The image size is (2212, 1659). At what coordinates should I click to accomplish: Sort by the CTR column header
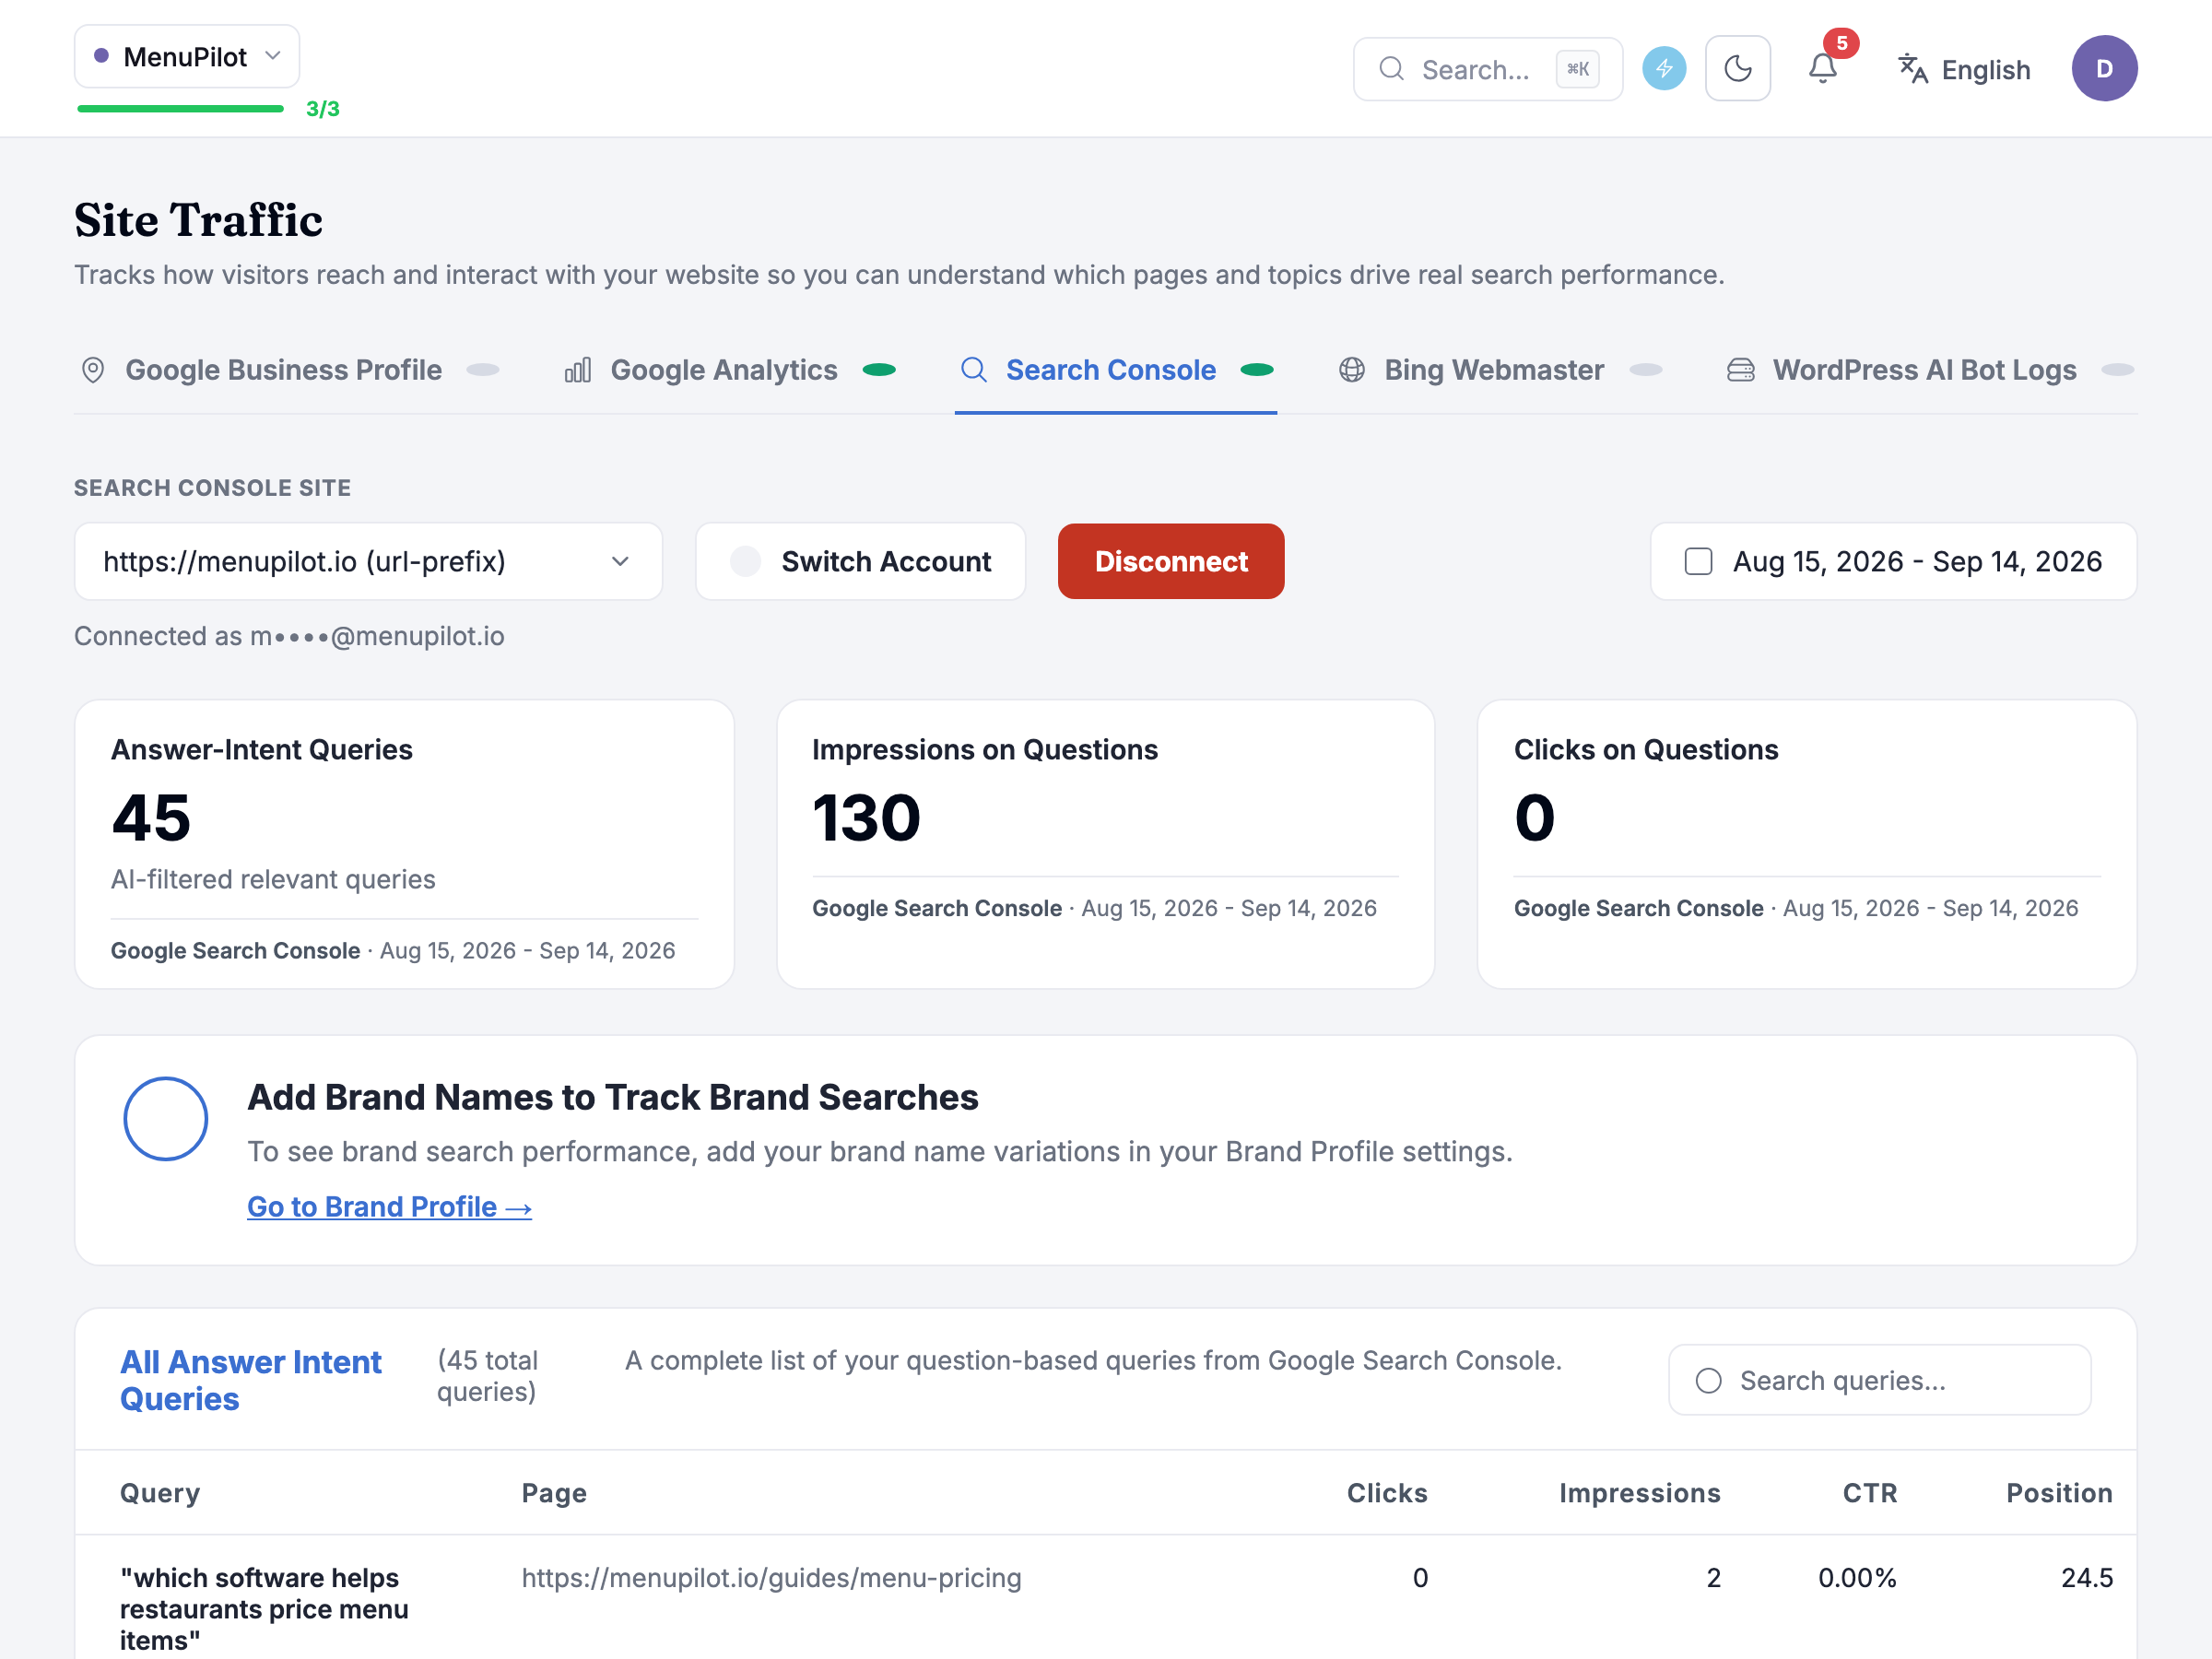(1870, 1492)
